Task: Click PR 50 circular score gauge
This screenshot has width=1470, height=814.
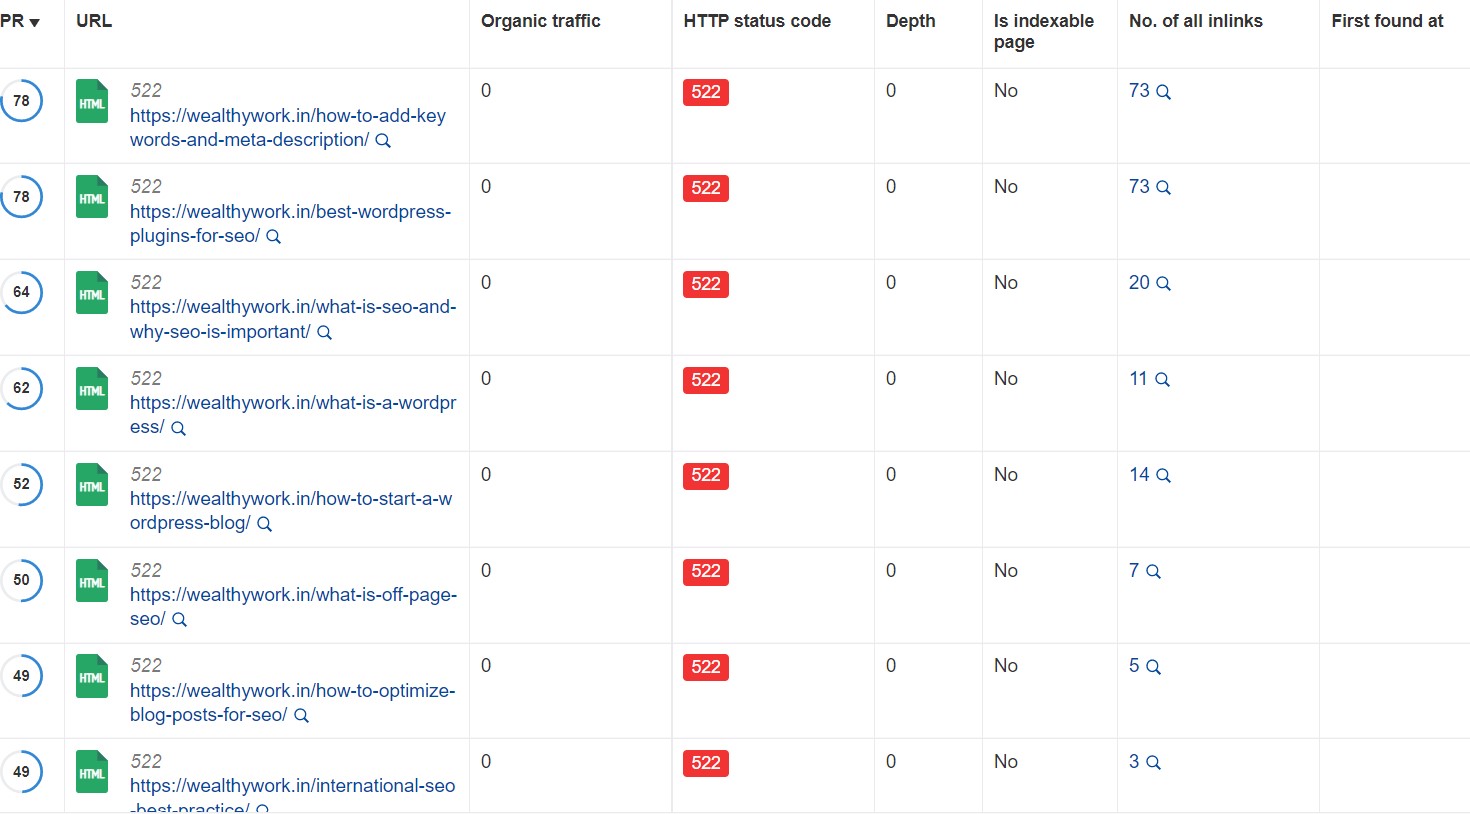Action: [21, 580]
